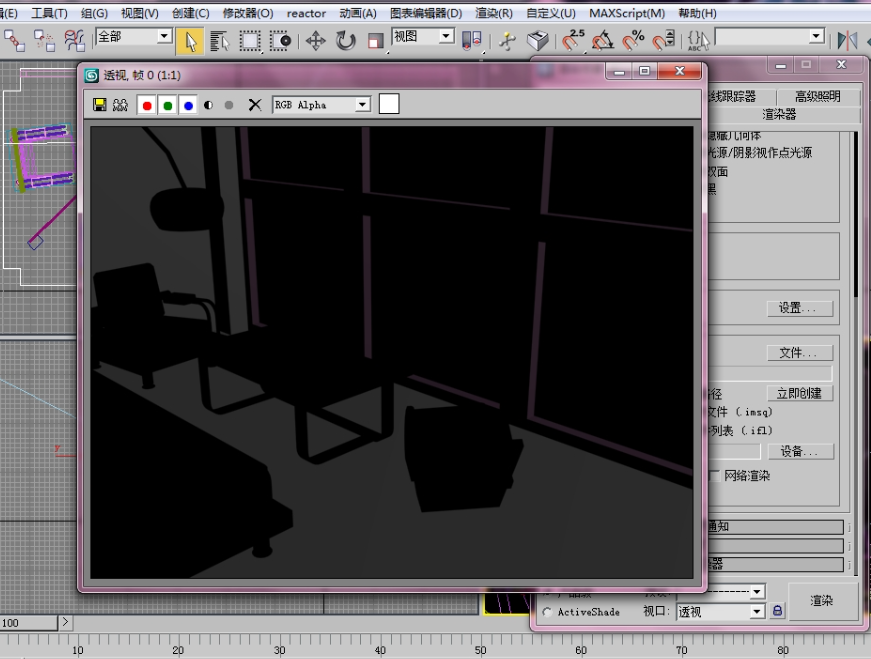Open the 渲染(R) menu
The width and height of the screenshot is (871, 659).
[494, 13]
